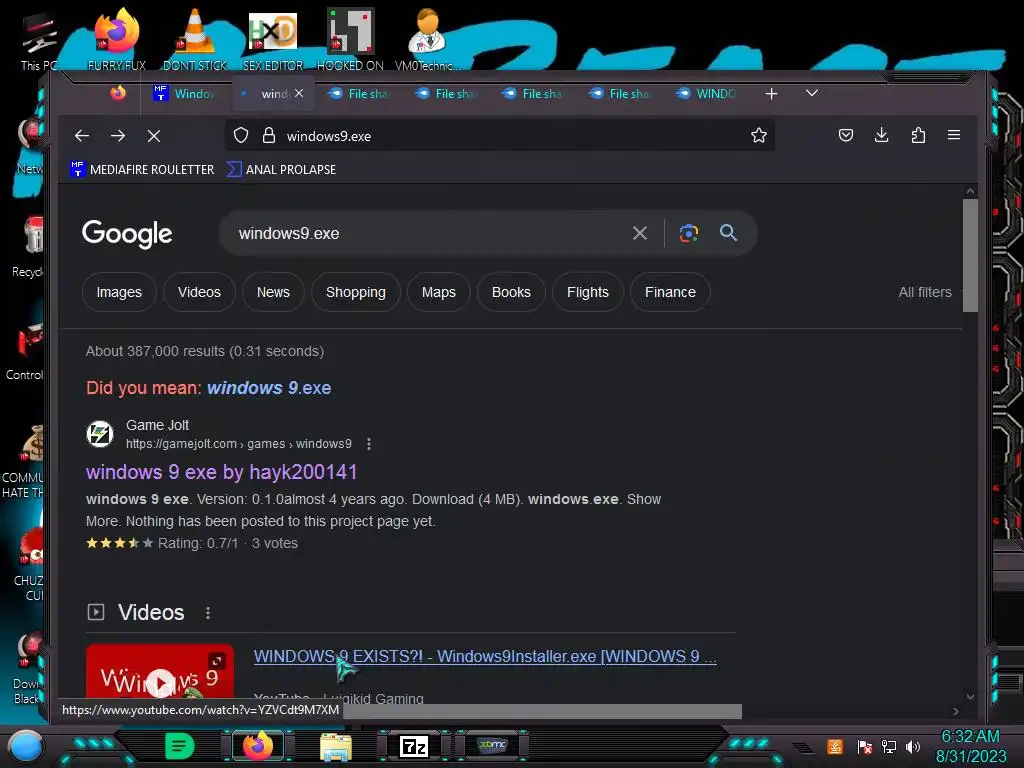Filter results by News
The width and height of the screenshot is (1024, 768).
pos(273,292)
